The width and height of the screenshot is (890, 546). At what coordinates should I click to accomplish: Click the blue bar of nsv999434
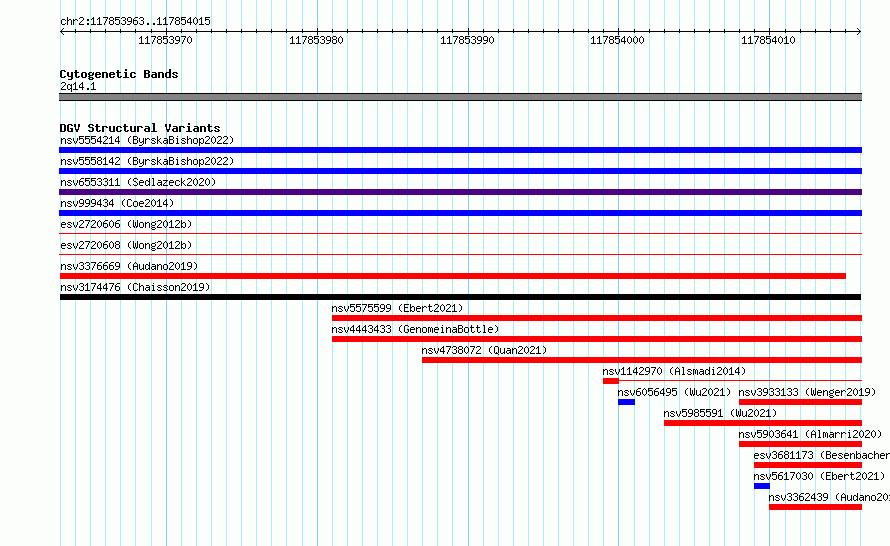460,213
